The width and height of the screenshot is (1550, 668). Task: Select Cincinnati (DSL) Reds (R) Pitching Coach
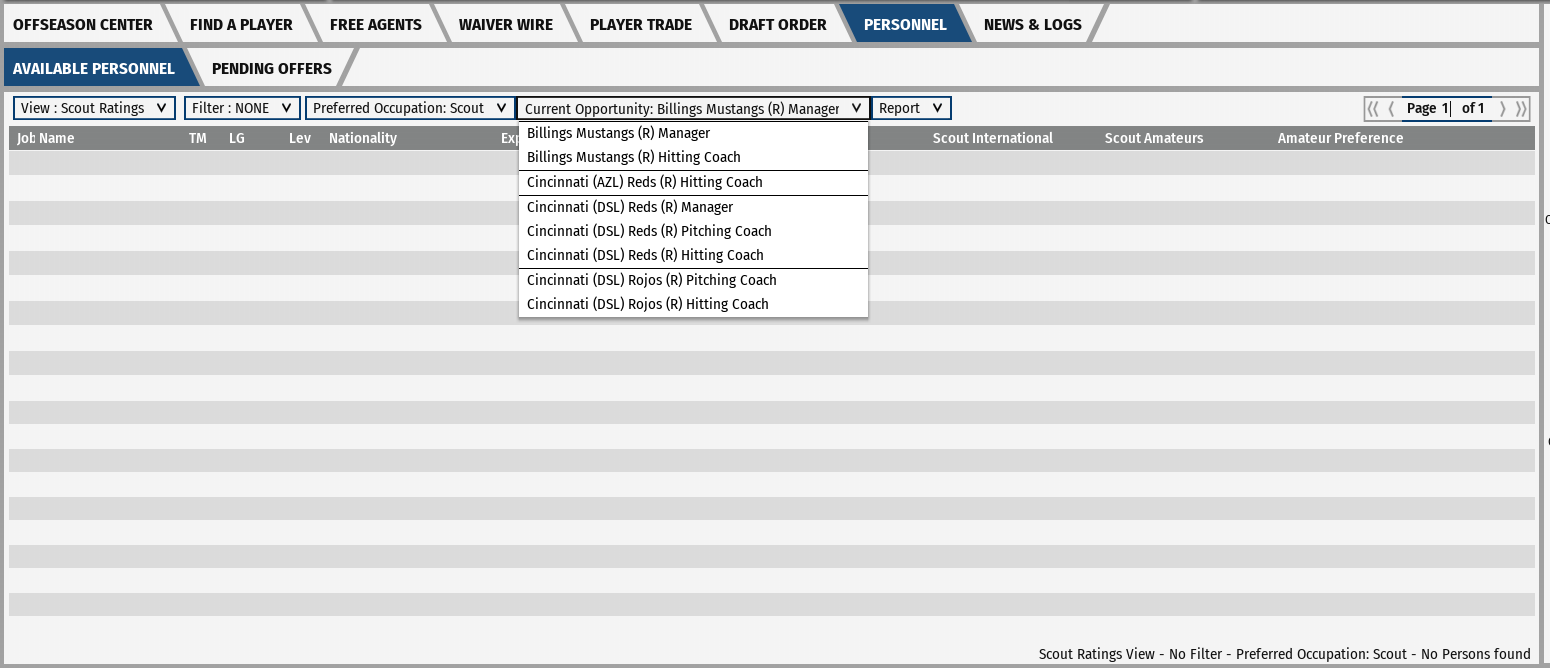[x=649, y=231]
